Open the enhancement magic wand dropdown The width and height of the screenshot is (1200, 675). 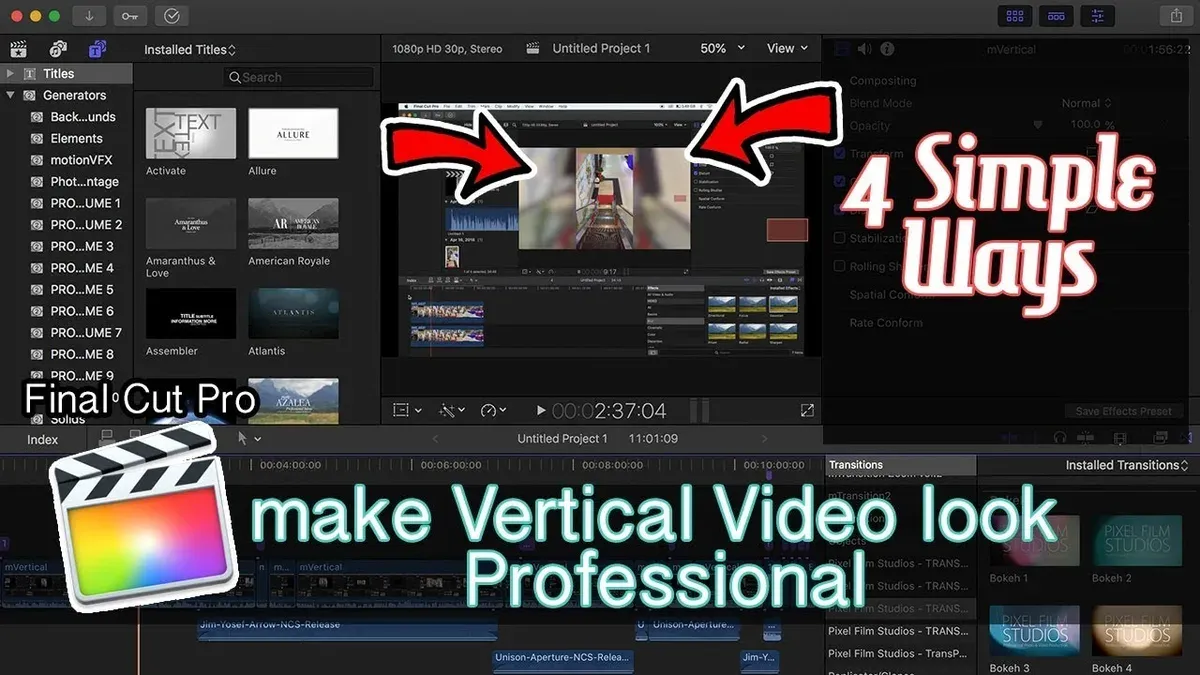pyautogui.click(x=454, y=410)
